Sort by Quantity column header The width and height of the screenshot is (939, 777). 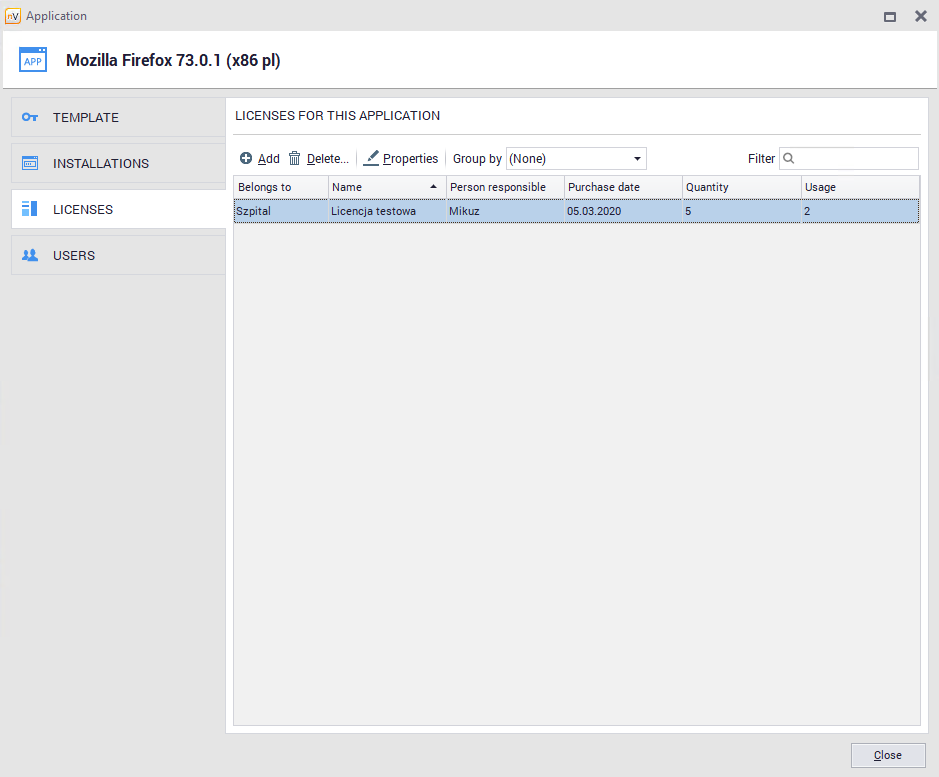tap(740, 187)
